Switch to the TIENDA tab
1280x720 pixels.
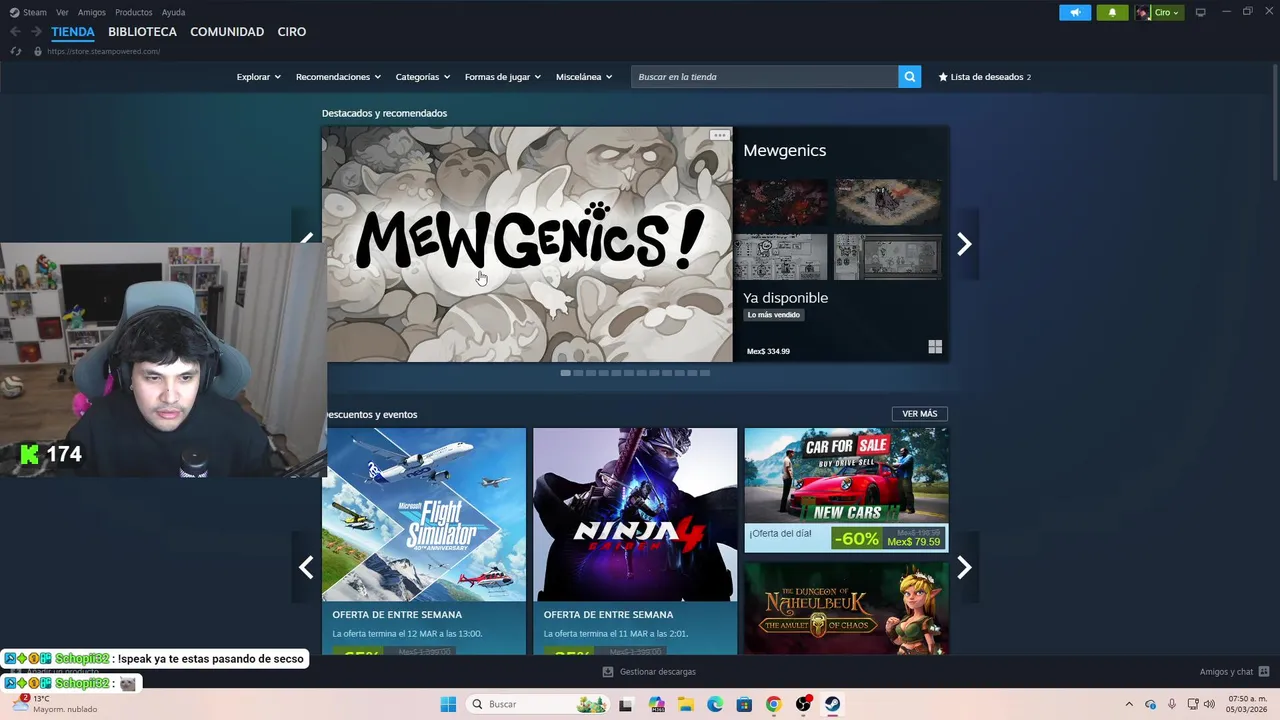click(73, 32)
